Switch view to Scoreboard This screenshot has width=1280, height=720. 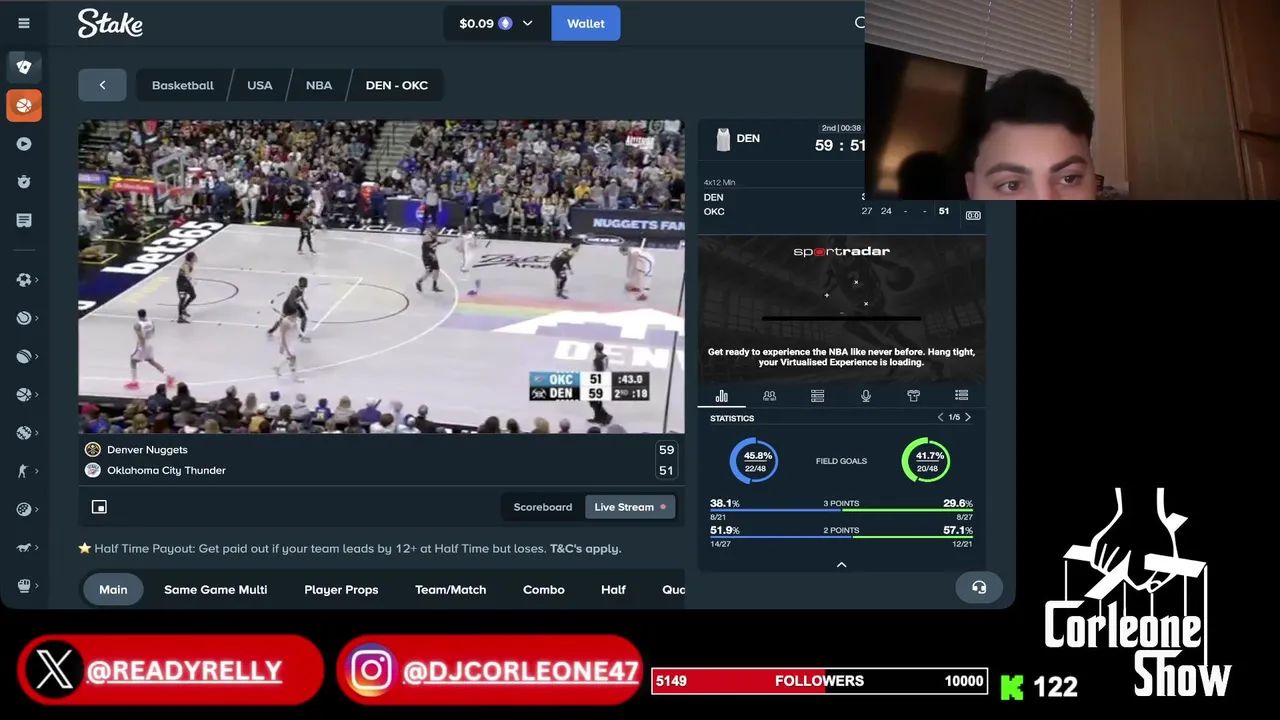(543, 507)
